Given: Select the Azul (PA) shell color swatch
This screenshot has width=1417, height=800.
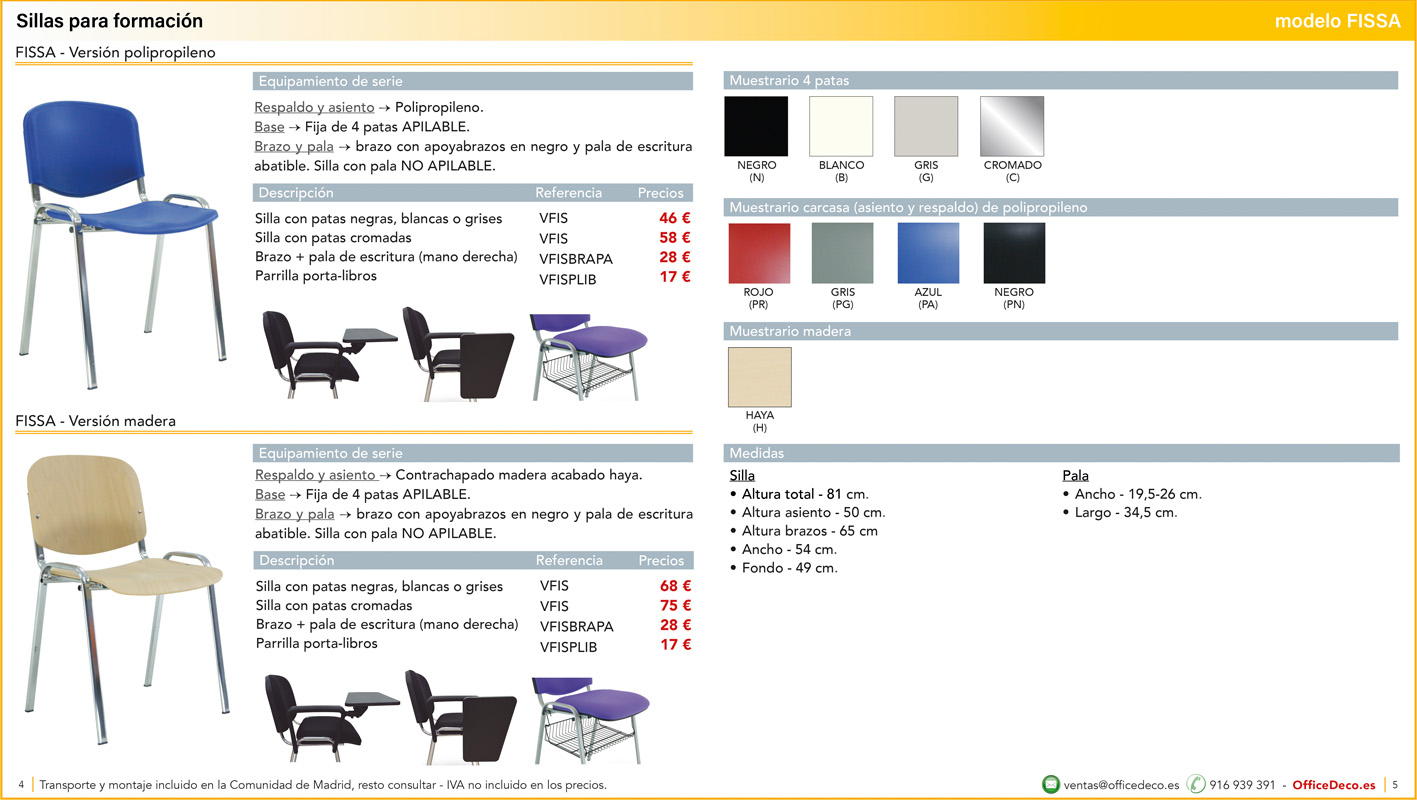Looking at the screenshot, I should [928, 253].
